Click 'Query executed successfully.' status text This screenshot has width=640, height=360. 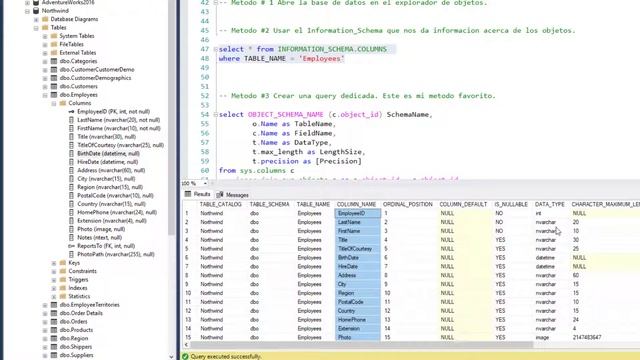coord(226,357)
